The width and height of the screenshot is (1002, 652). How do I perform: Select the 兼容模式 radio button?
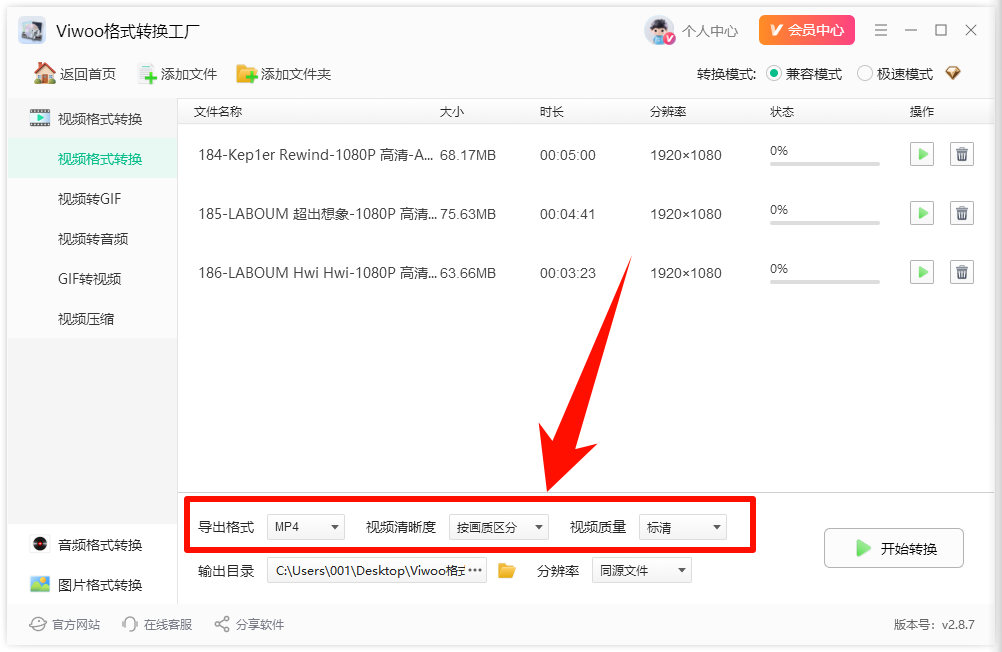[774, 74]
